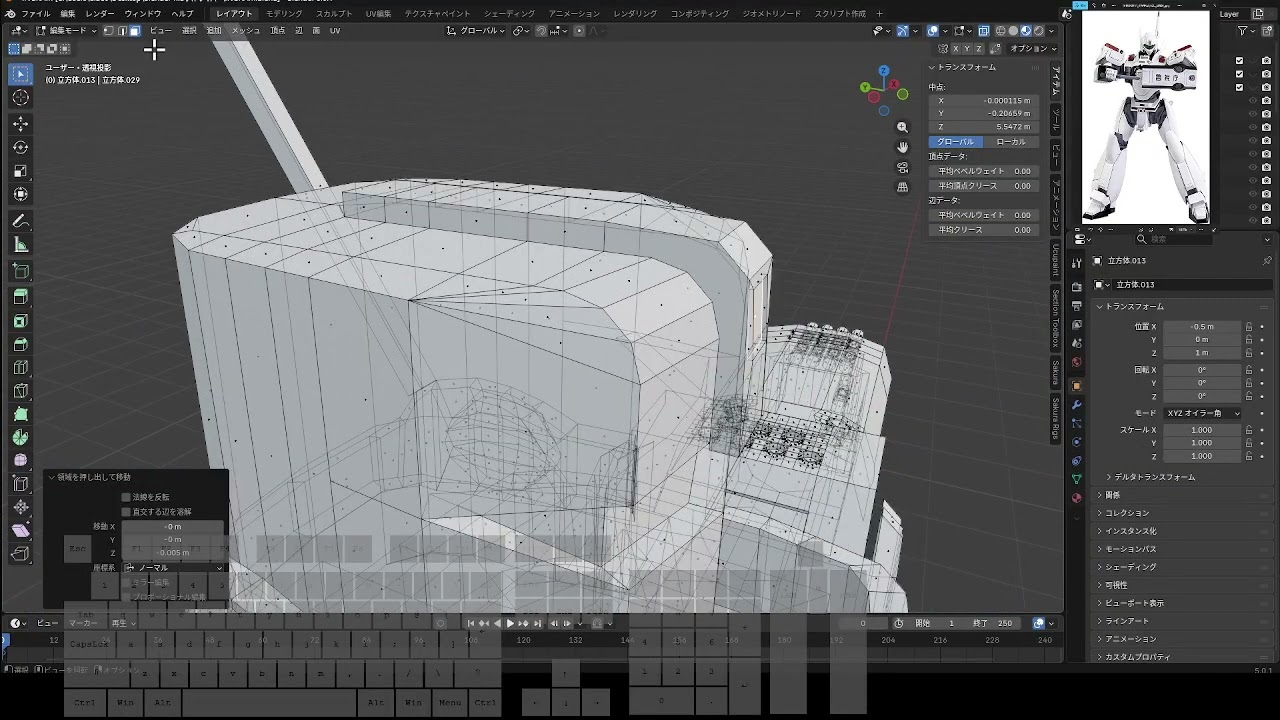Viewport: 1280px width, 720px height.
Task: Select the Bevel tool
Action: 20,345
